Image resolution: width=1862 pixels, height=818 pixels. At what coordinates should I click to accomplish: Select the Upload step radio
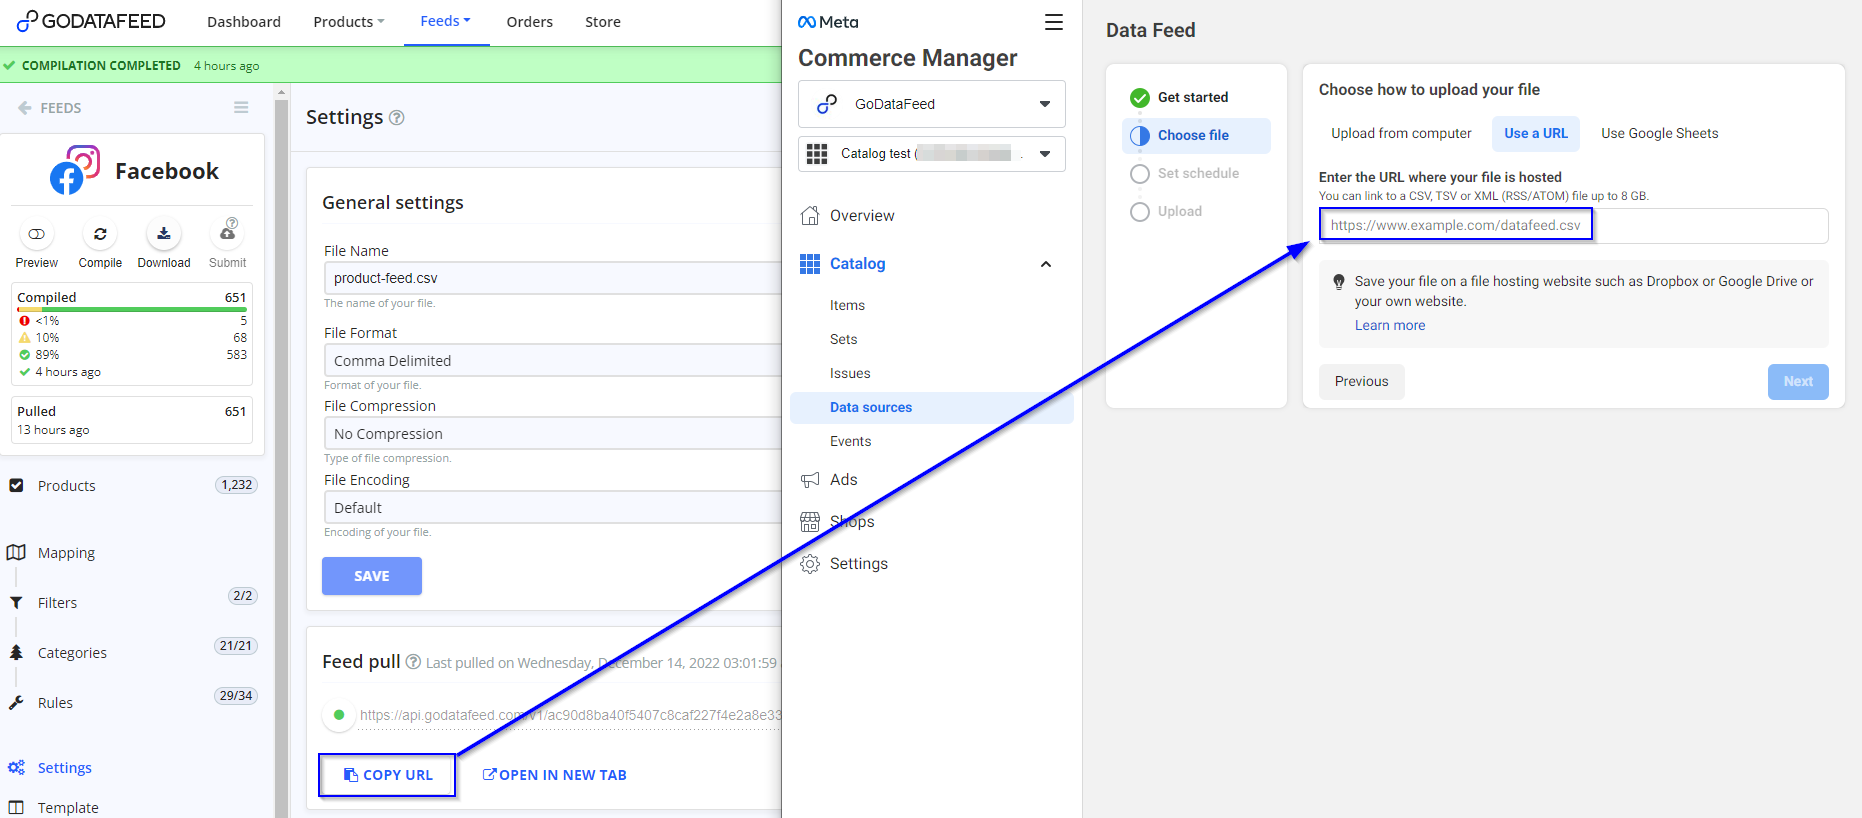click(1139, 212)
